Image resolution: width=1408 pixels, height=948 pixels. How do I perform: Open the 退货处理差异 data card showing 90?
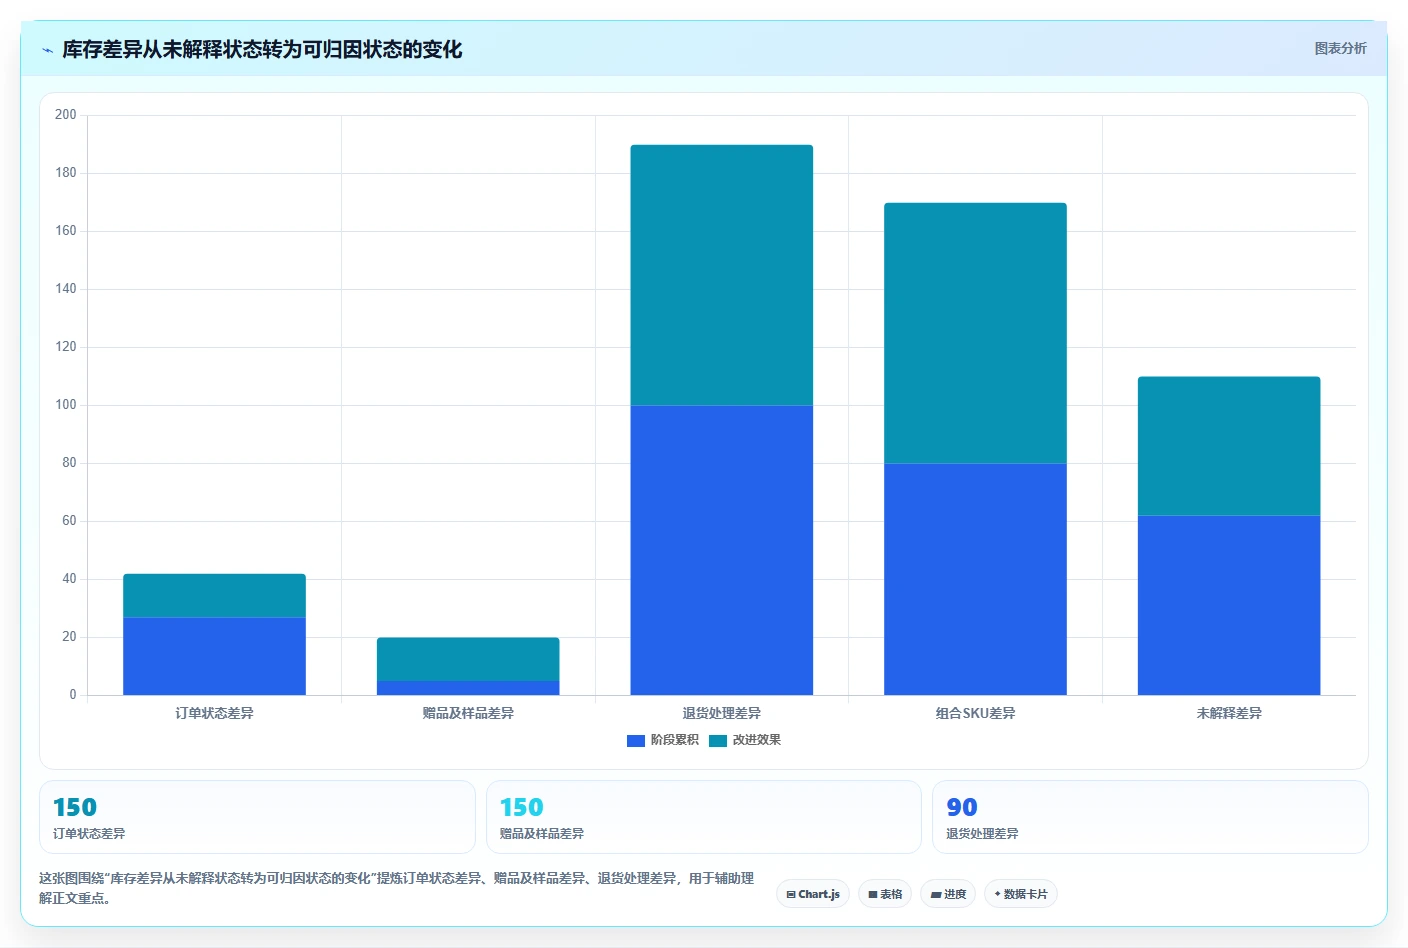[1150, 817]
